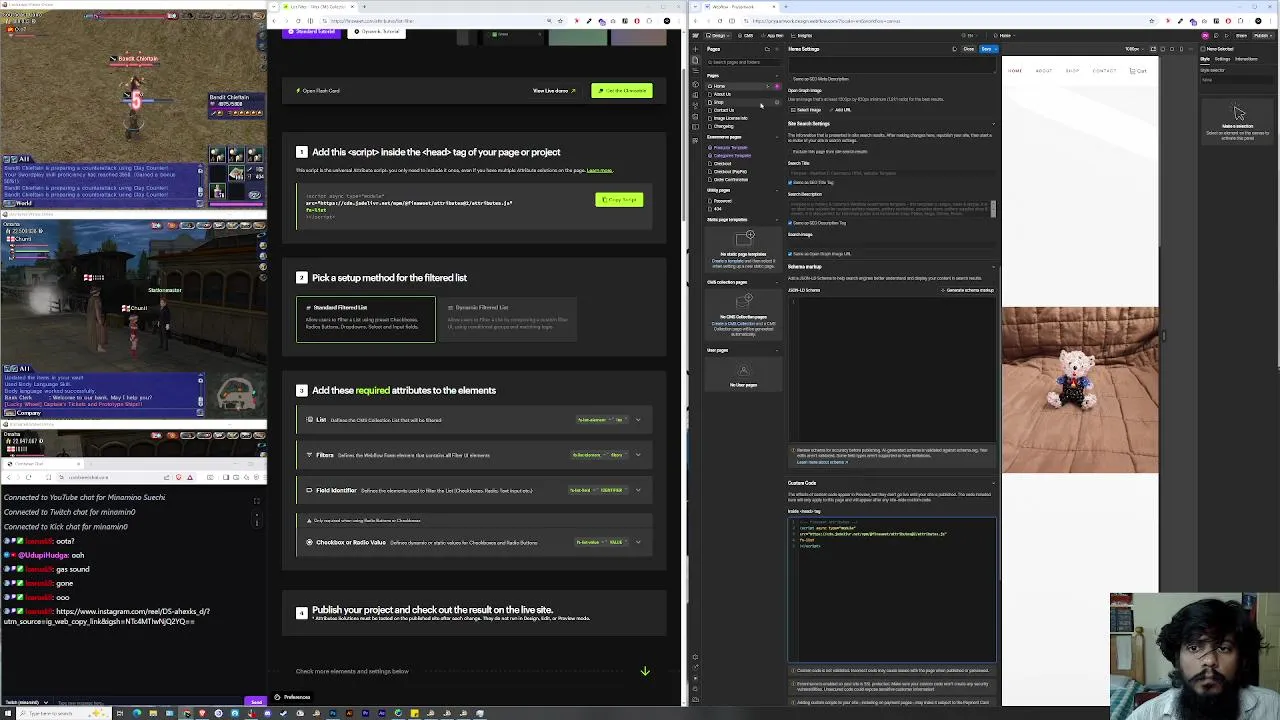Toggle Same as SEO Meta Description checkbox
The image size is (1280, 720).
point(792,79)
